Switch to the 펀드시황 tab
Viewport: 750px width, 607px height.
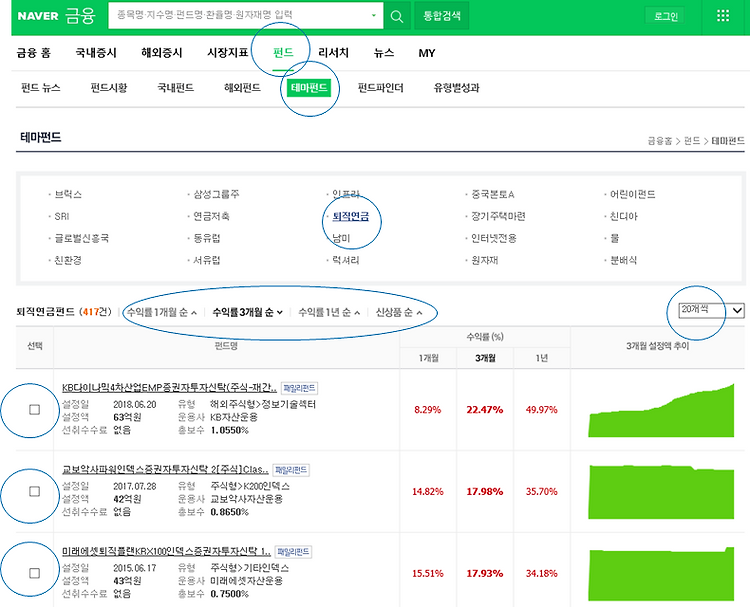109,88
